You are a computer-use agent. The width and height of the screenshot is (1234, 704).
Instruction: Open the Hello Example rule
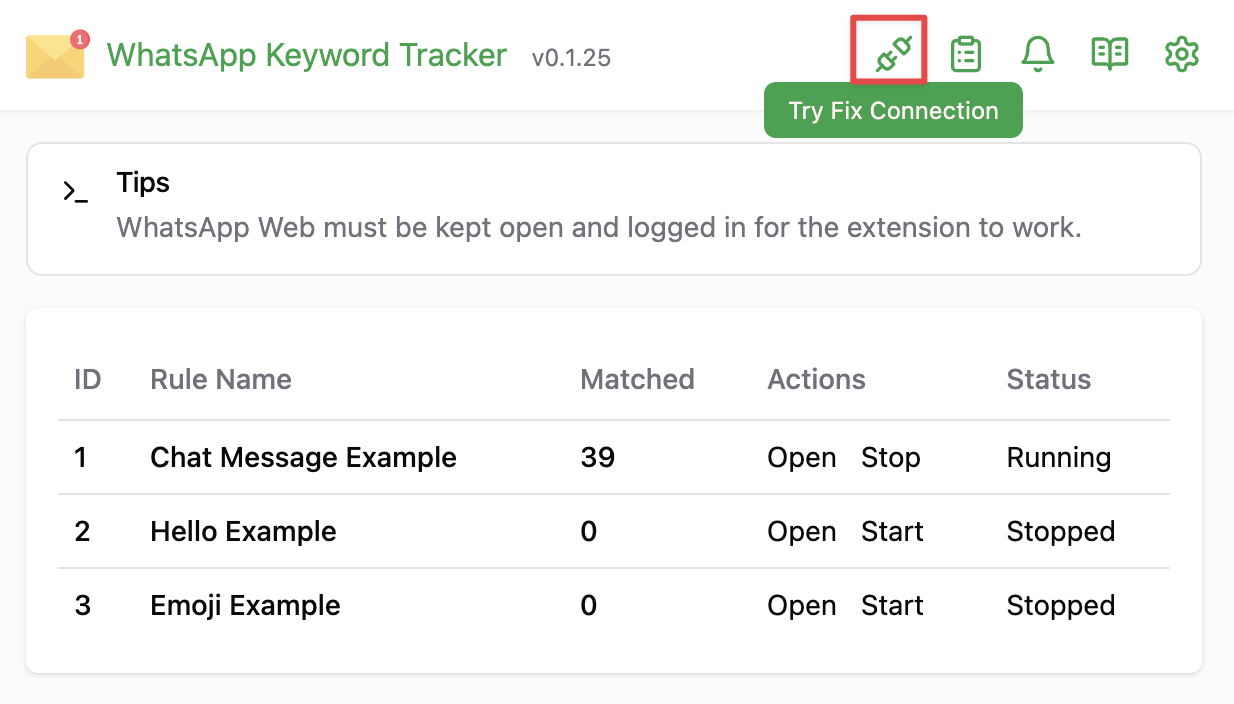point(802,532)
